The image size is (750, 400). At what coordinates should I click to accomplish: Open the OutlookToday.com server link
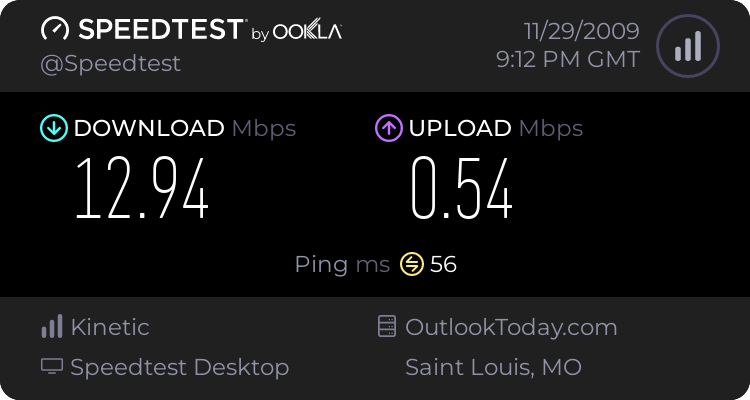pos(511,328)
